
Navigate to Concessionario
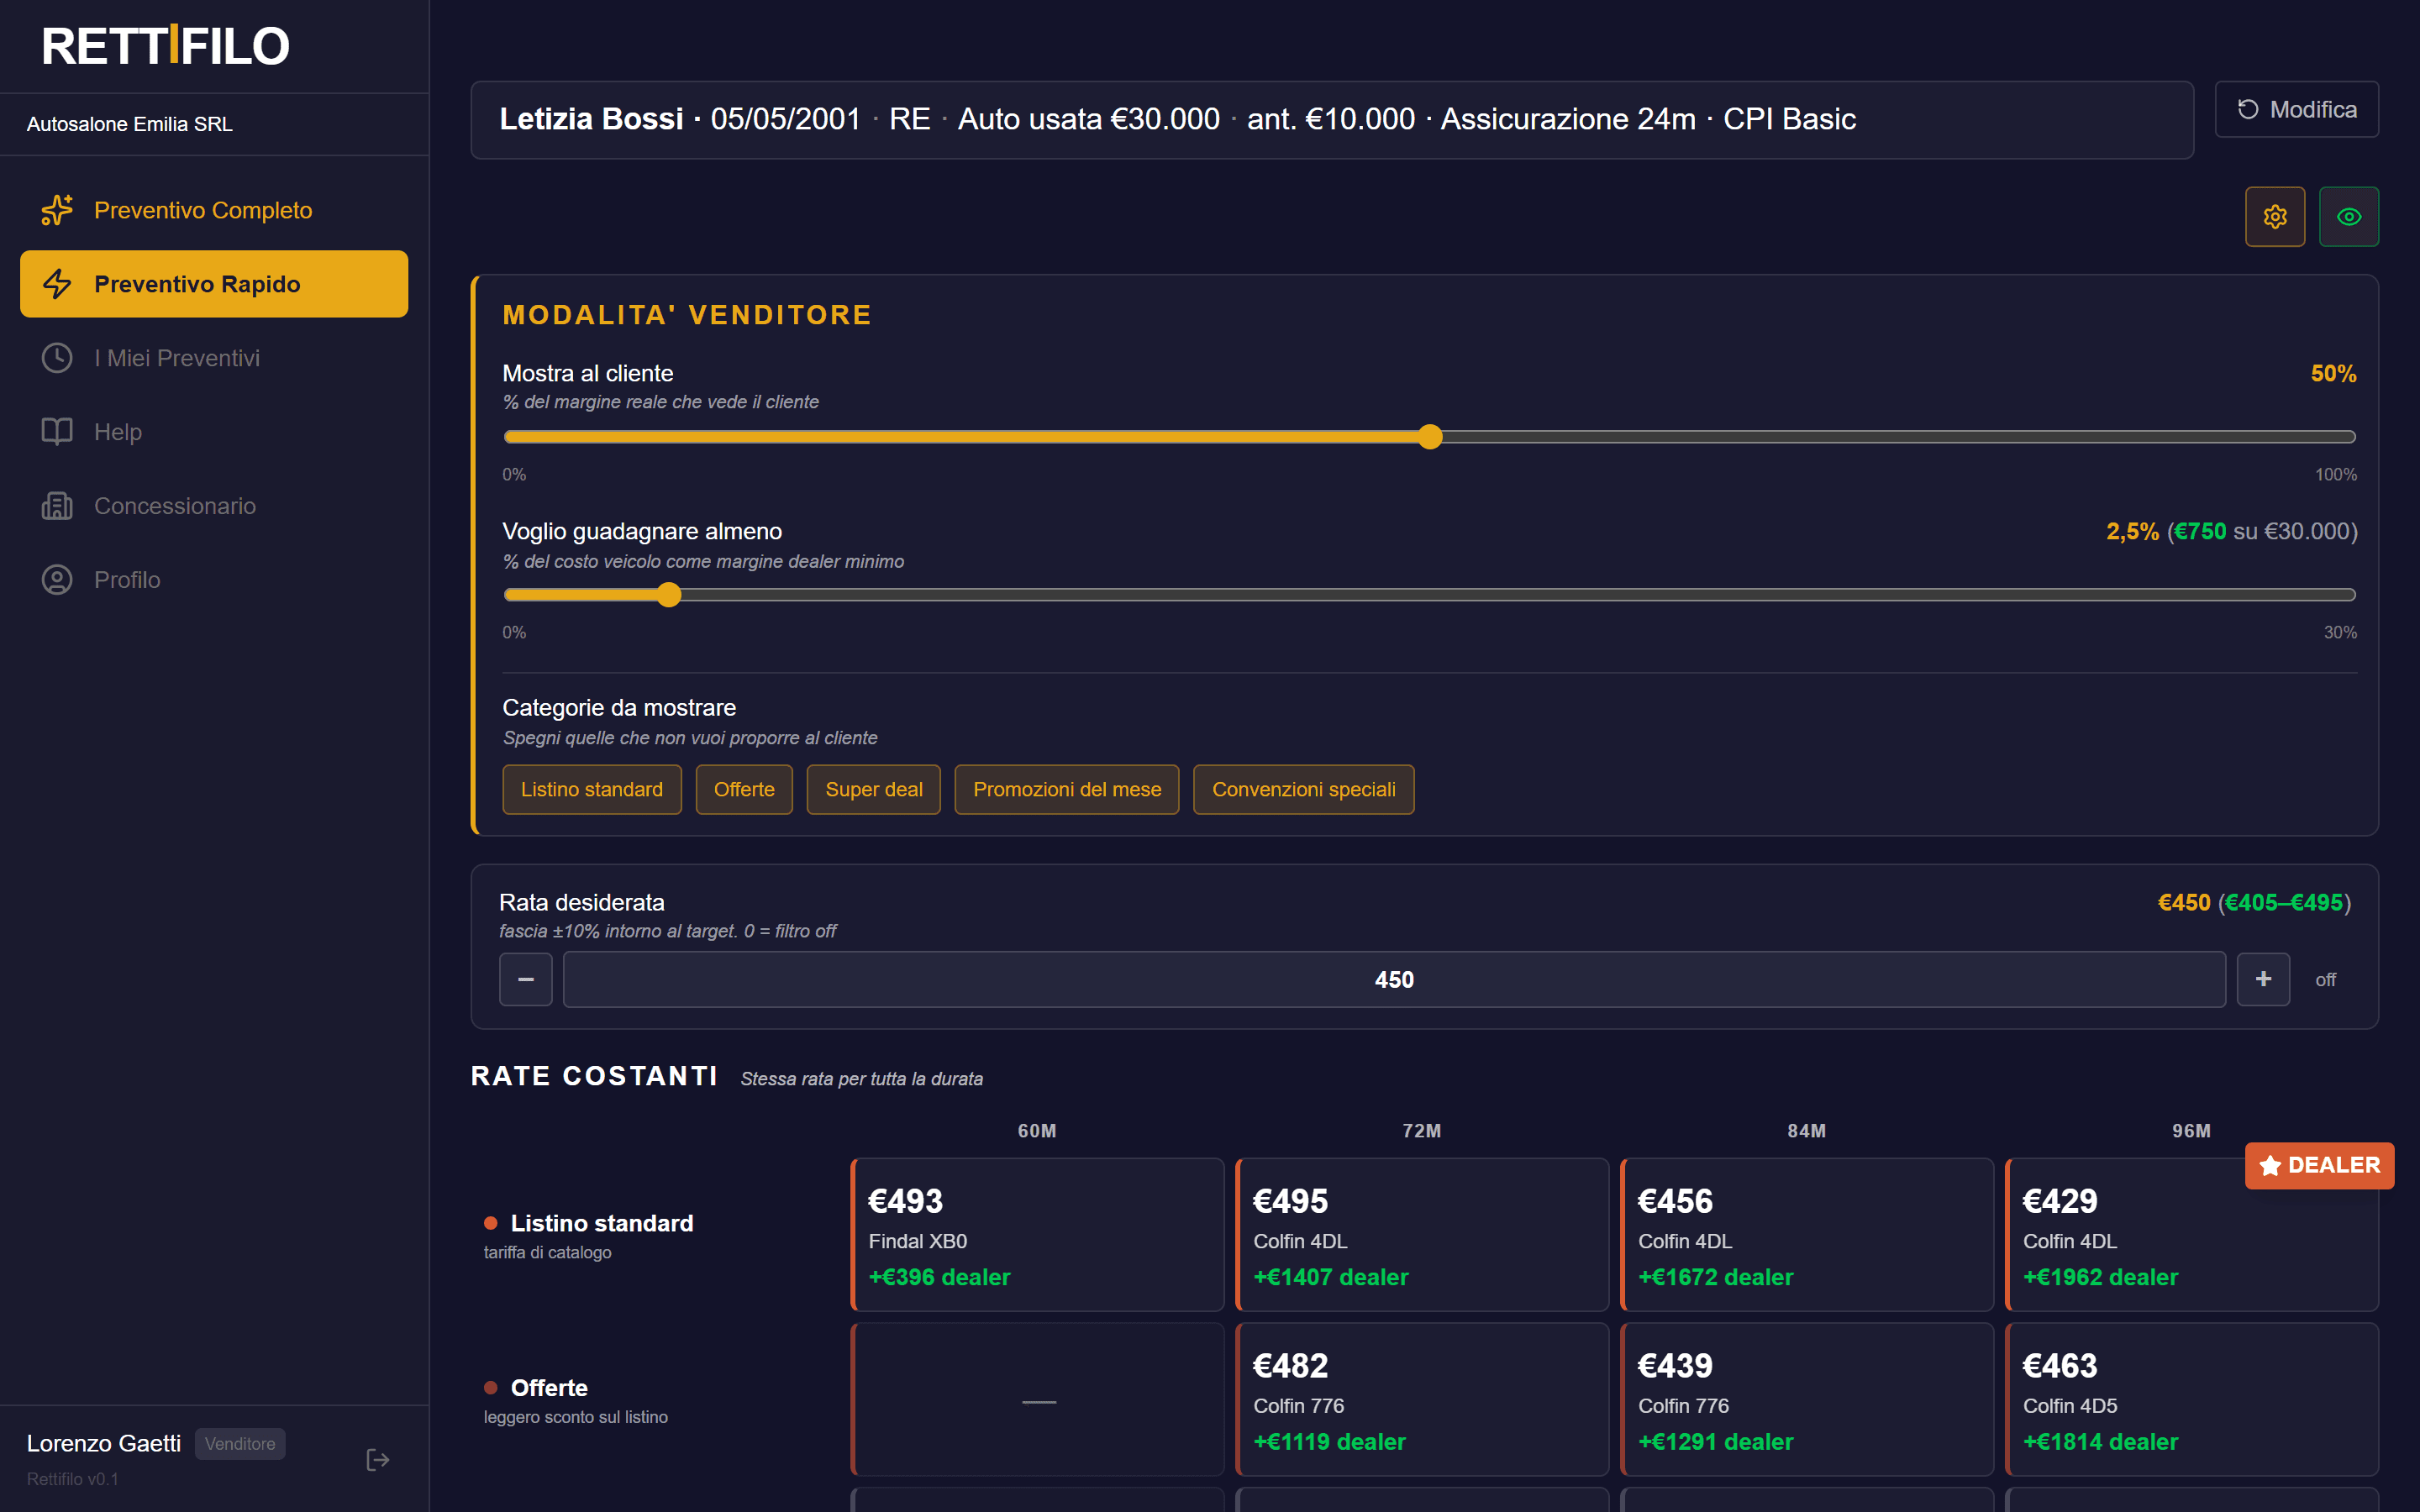[214, 506]
